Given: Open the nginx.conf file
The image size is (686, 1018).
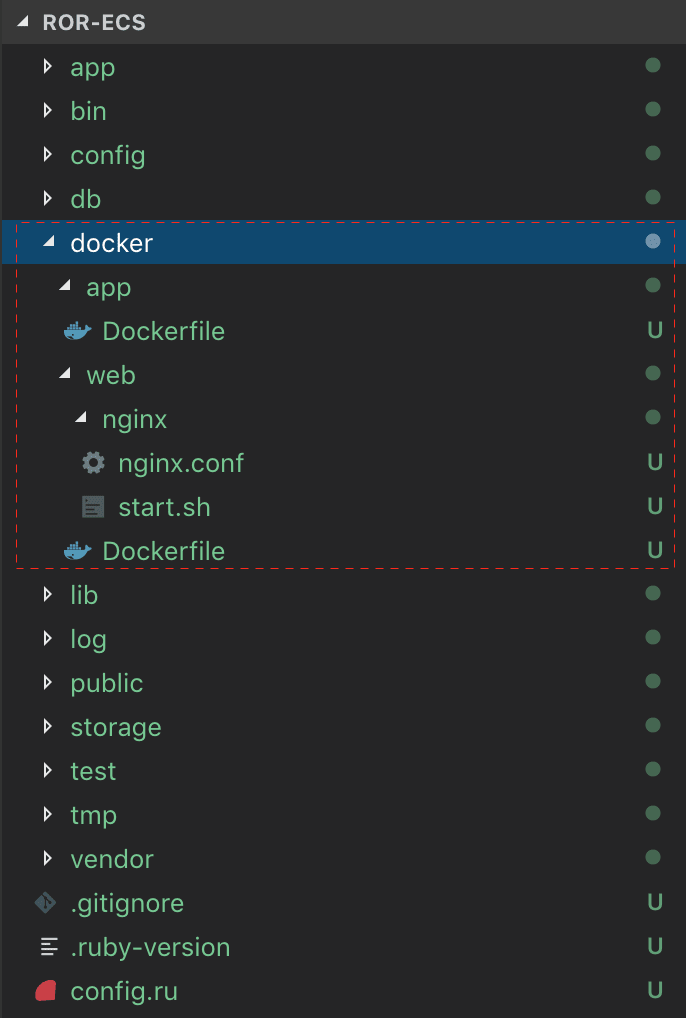Looking at the screenshot, I should coord(181,464).
